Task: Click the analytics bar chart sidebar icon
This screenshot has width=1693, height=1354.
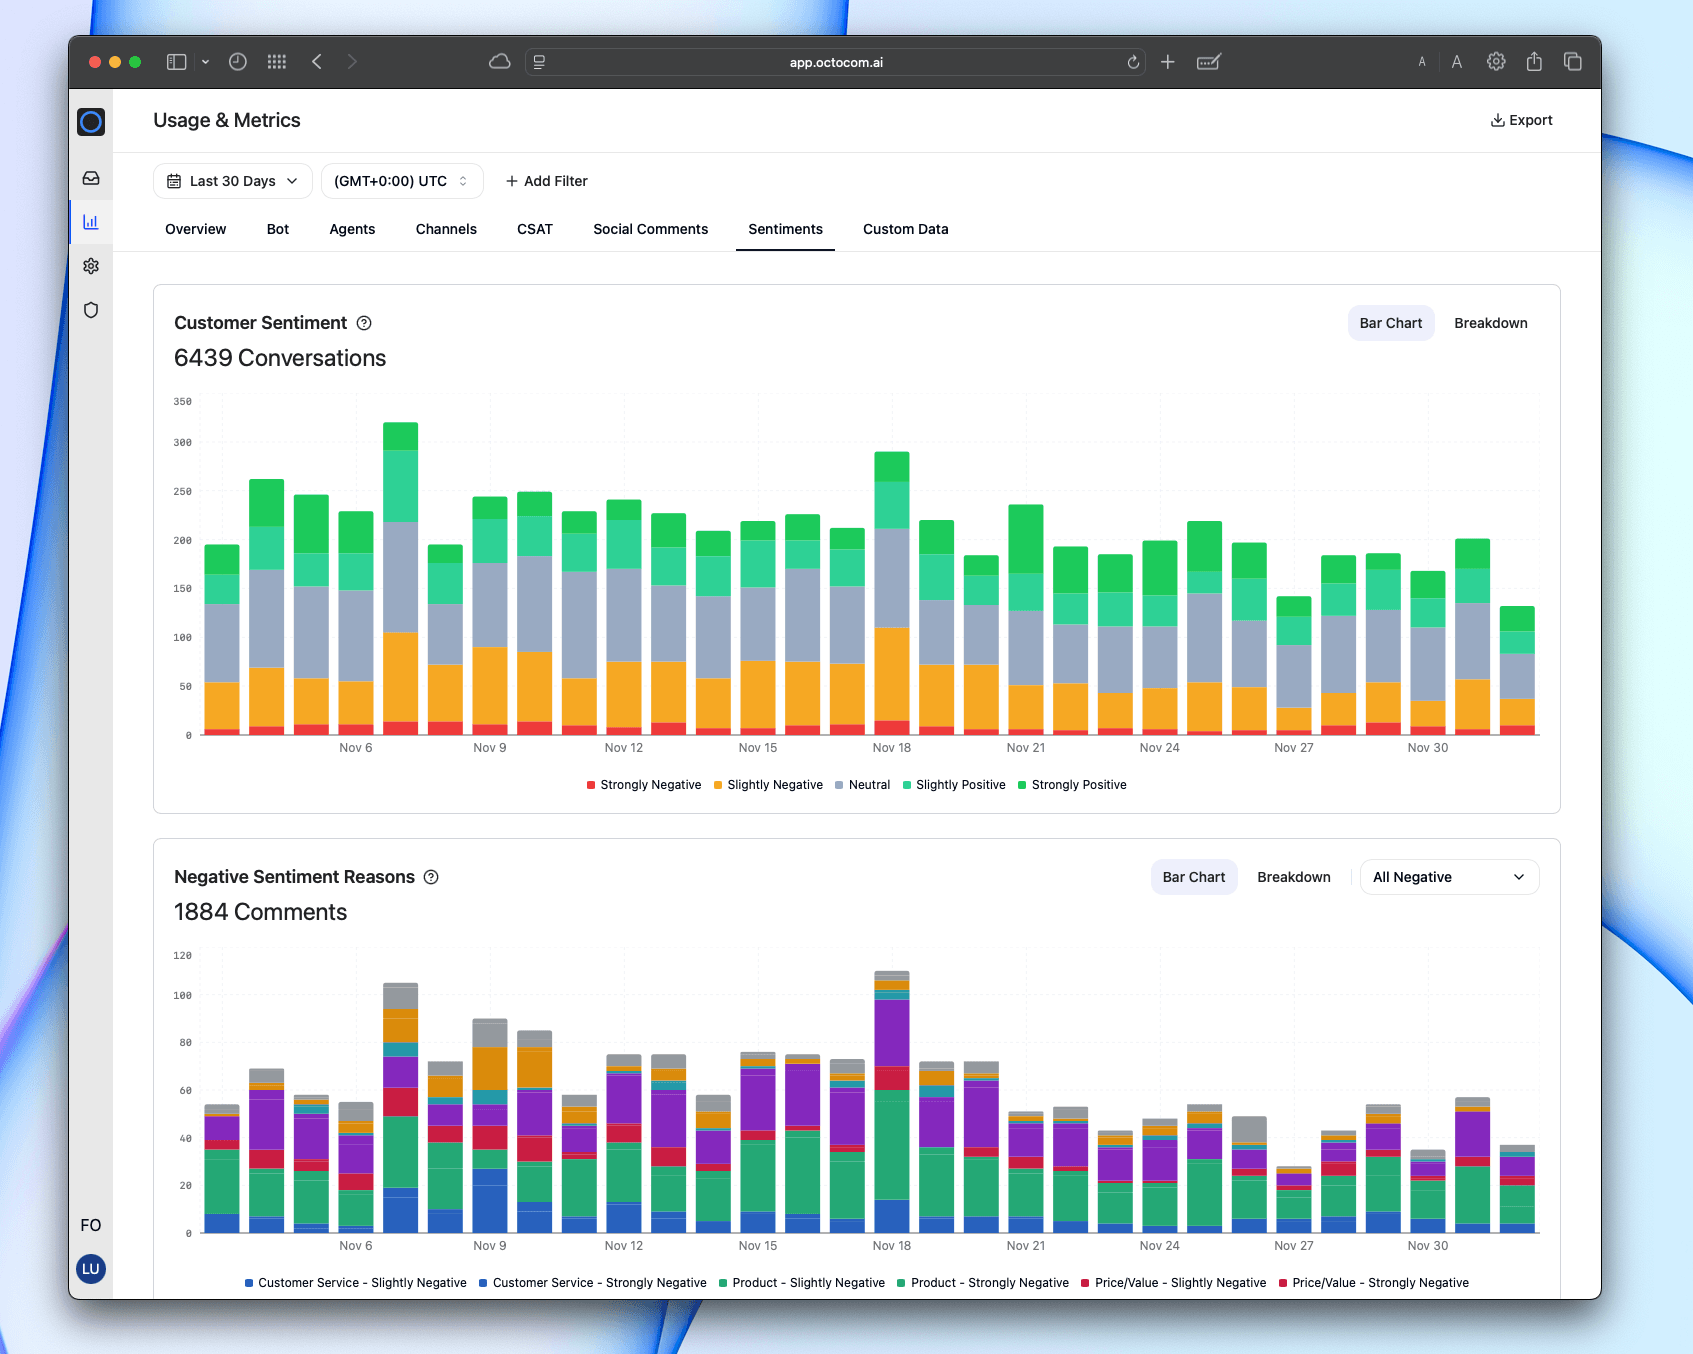Action: (x=91, y=222)
